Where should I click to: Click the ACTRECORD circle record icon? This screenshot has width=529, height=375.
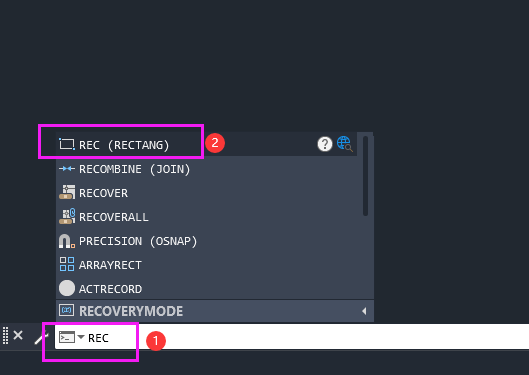tap(67, 288)
